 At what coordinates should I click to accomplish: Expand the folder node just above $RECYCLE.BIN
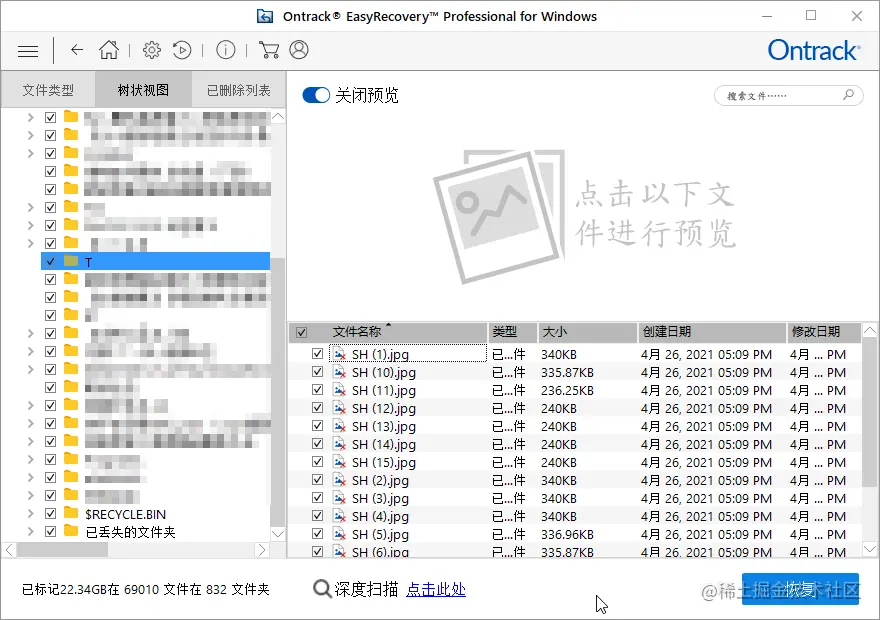[30, 495]
